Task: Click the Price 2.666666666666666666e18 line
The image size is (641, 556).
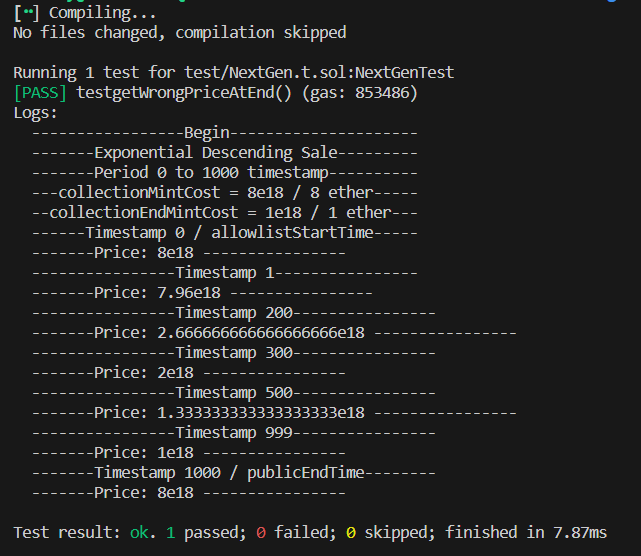Action: pyautogui.click(x=274, y=333)
